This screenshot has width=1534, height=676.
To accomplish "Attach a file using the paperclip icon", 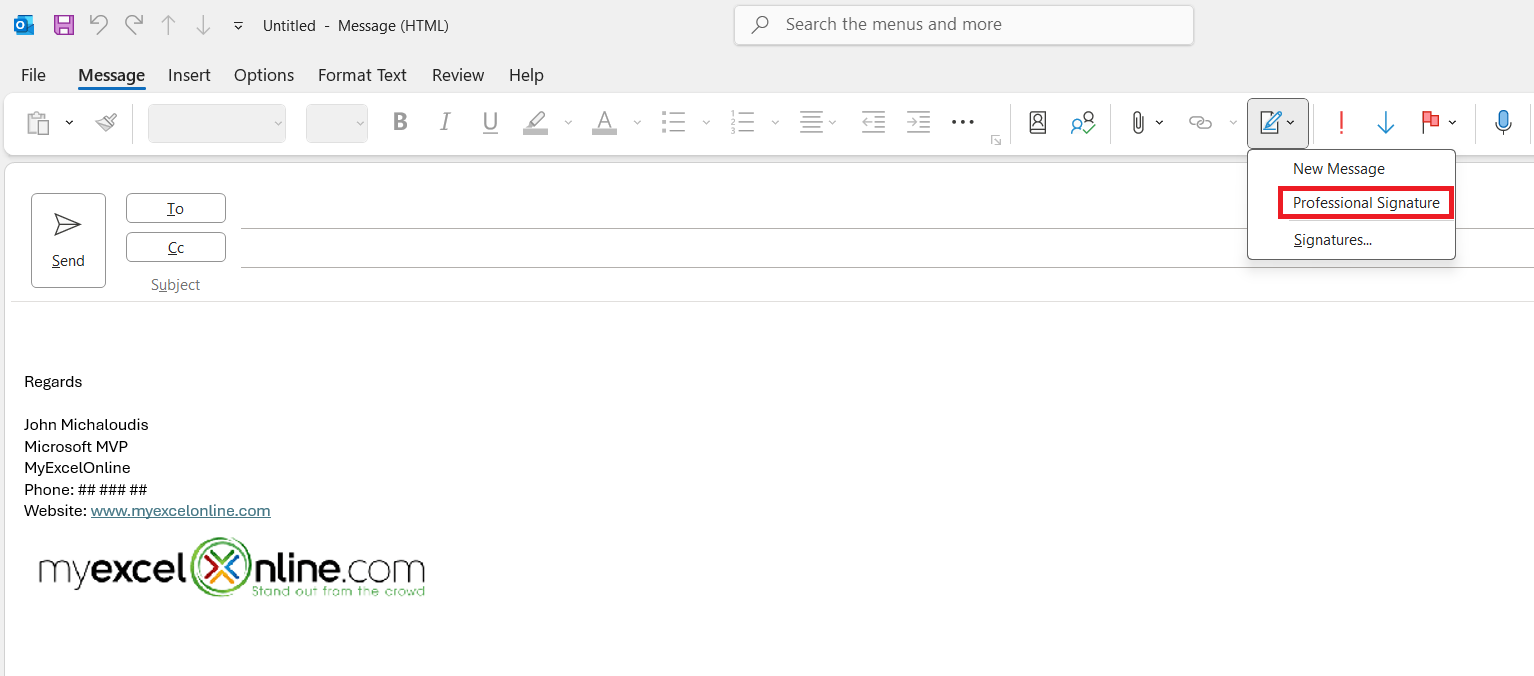I will click(x=1138, y=122).
